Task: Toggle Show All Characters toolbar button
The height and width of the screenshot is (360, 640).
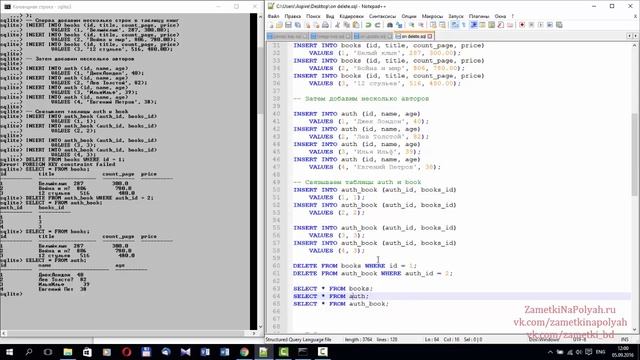Action: (464, 25)
